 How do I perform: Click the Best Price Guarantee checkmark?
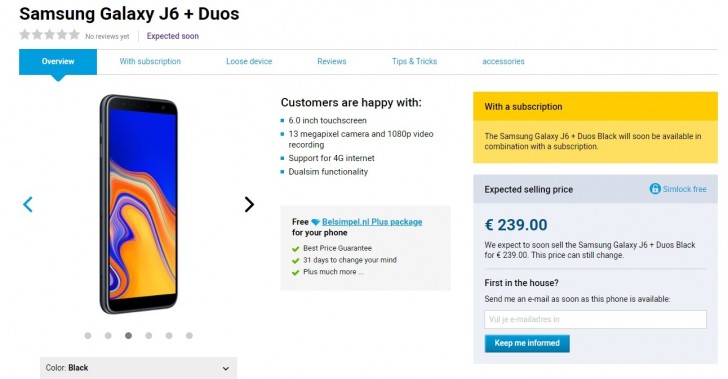pos(295,248)
